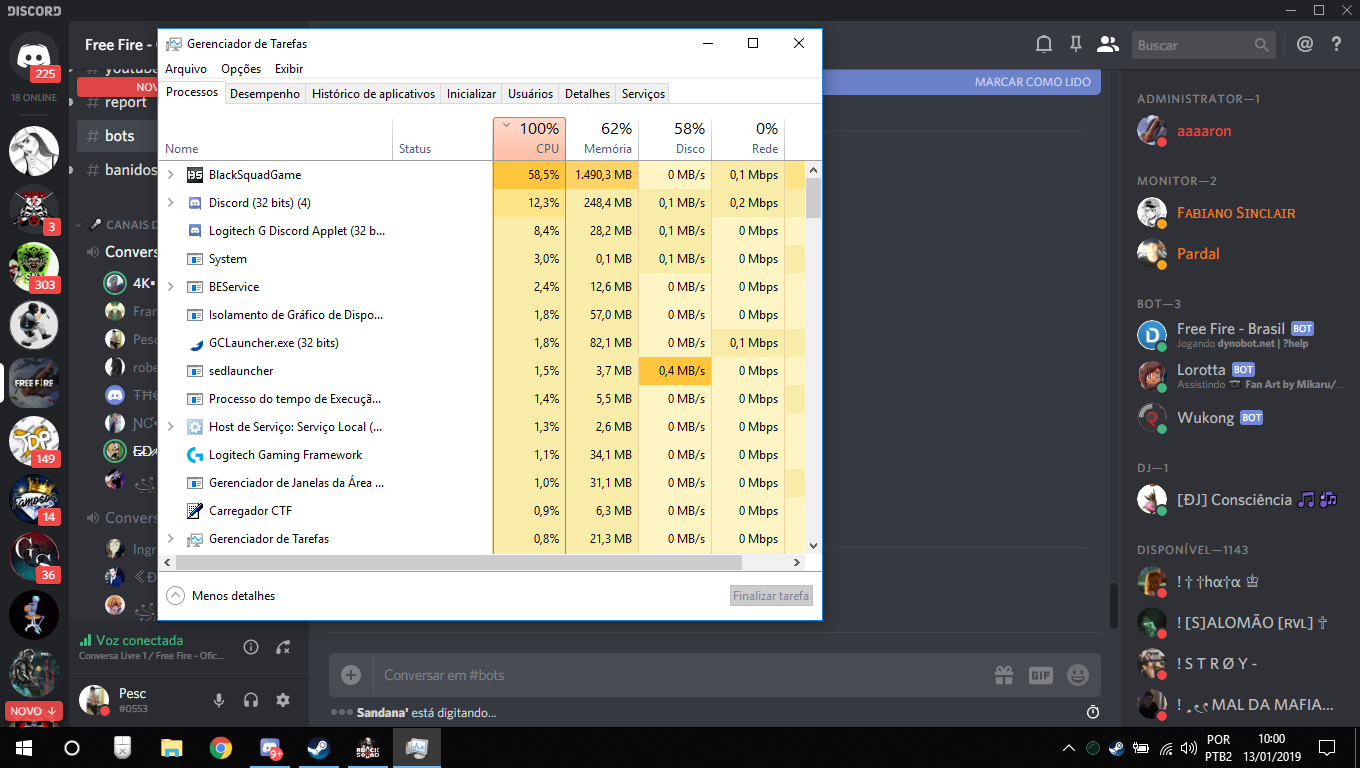
Task: Select sedlauncher process row
Action: pos(482,371)
